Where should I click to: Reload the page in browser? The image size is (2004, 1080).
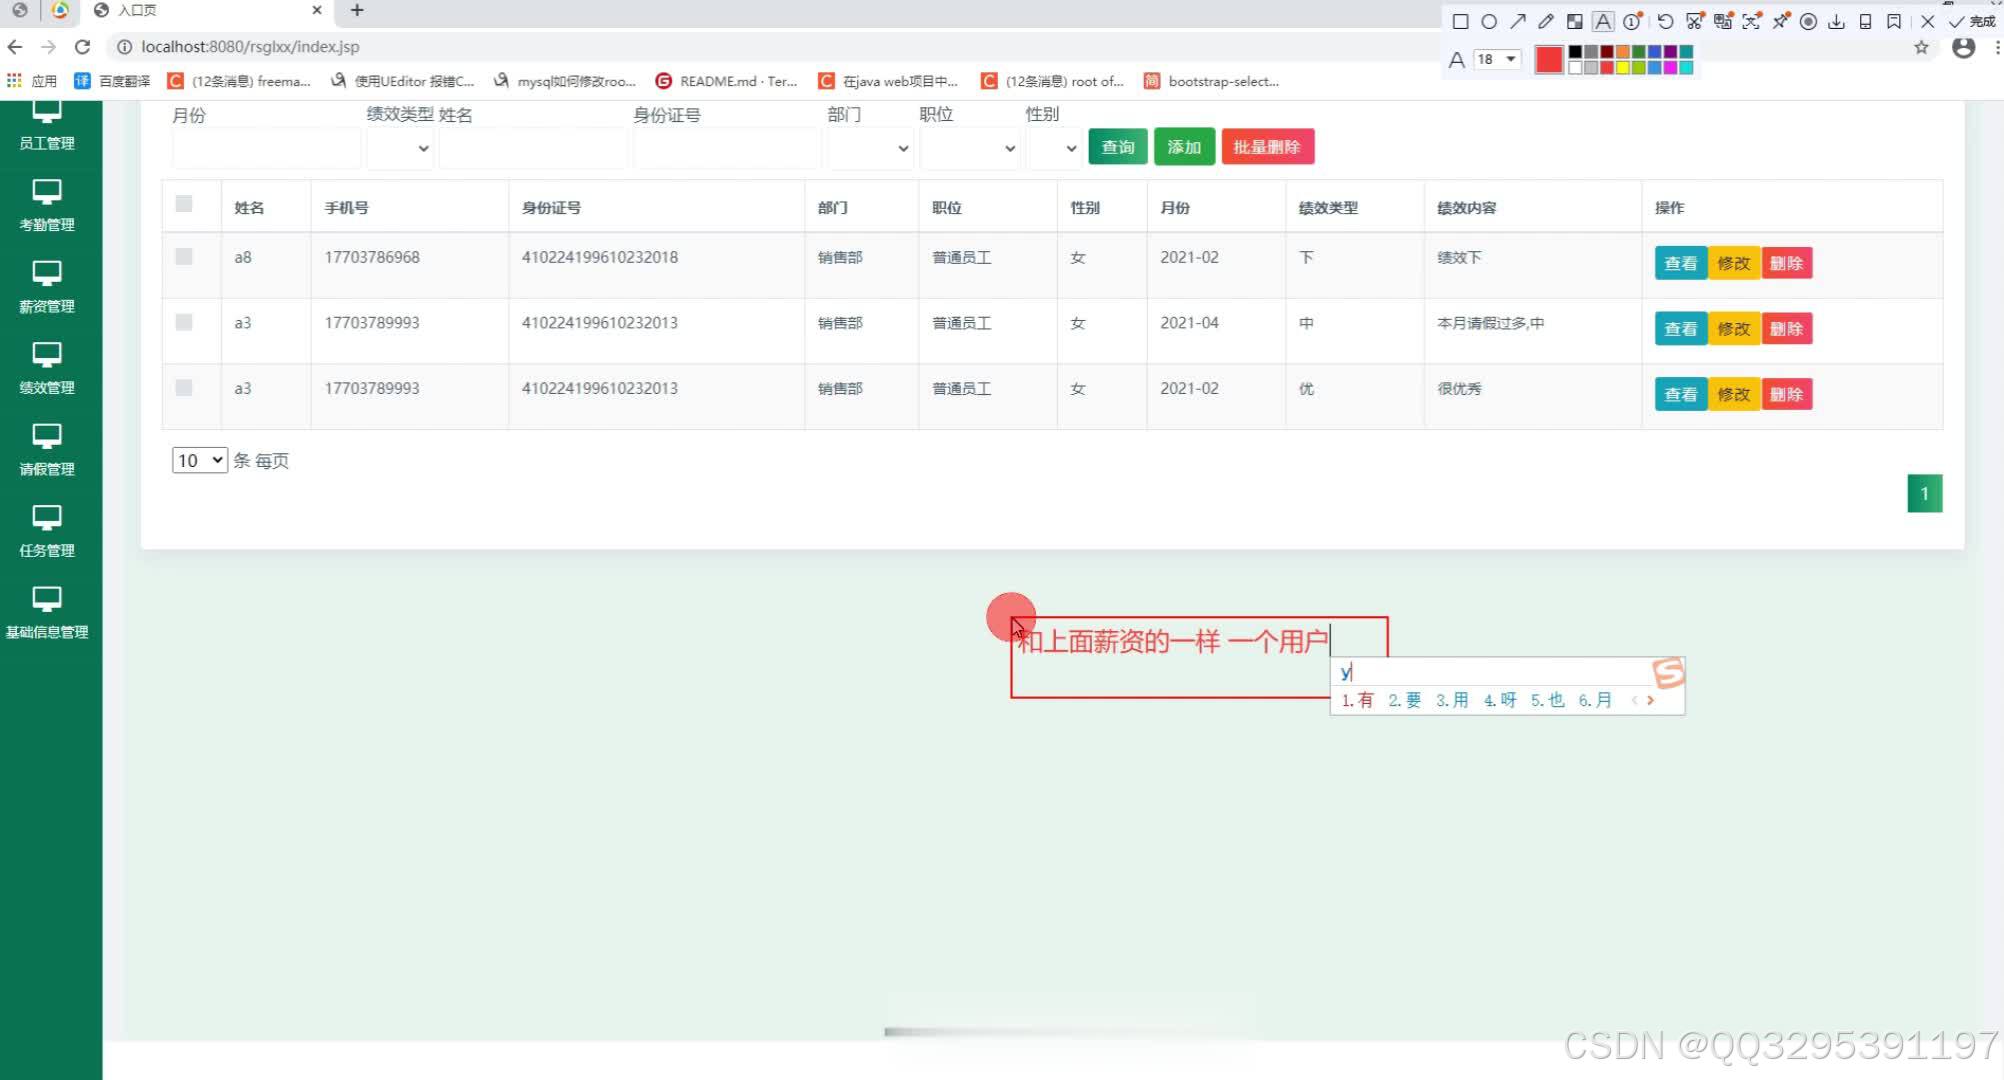pyautogui.click(x=82, y=46)
